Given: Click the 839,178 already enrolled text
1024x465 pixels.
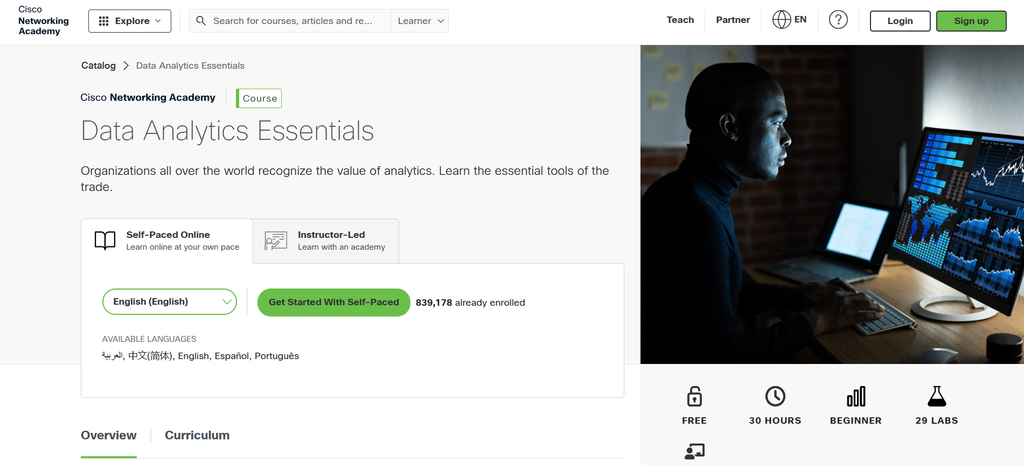Looking at the screenshot, I should tap(470, 302).
